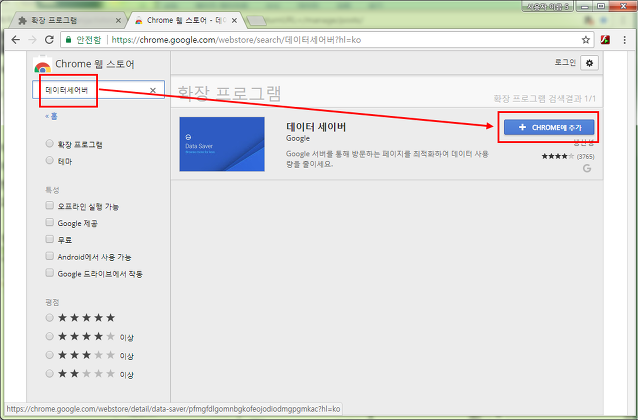Check Google 드라이브에서 작동 checkbox

click(x=49, y=273)
